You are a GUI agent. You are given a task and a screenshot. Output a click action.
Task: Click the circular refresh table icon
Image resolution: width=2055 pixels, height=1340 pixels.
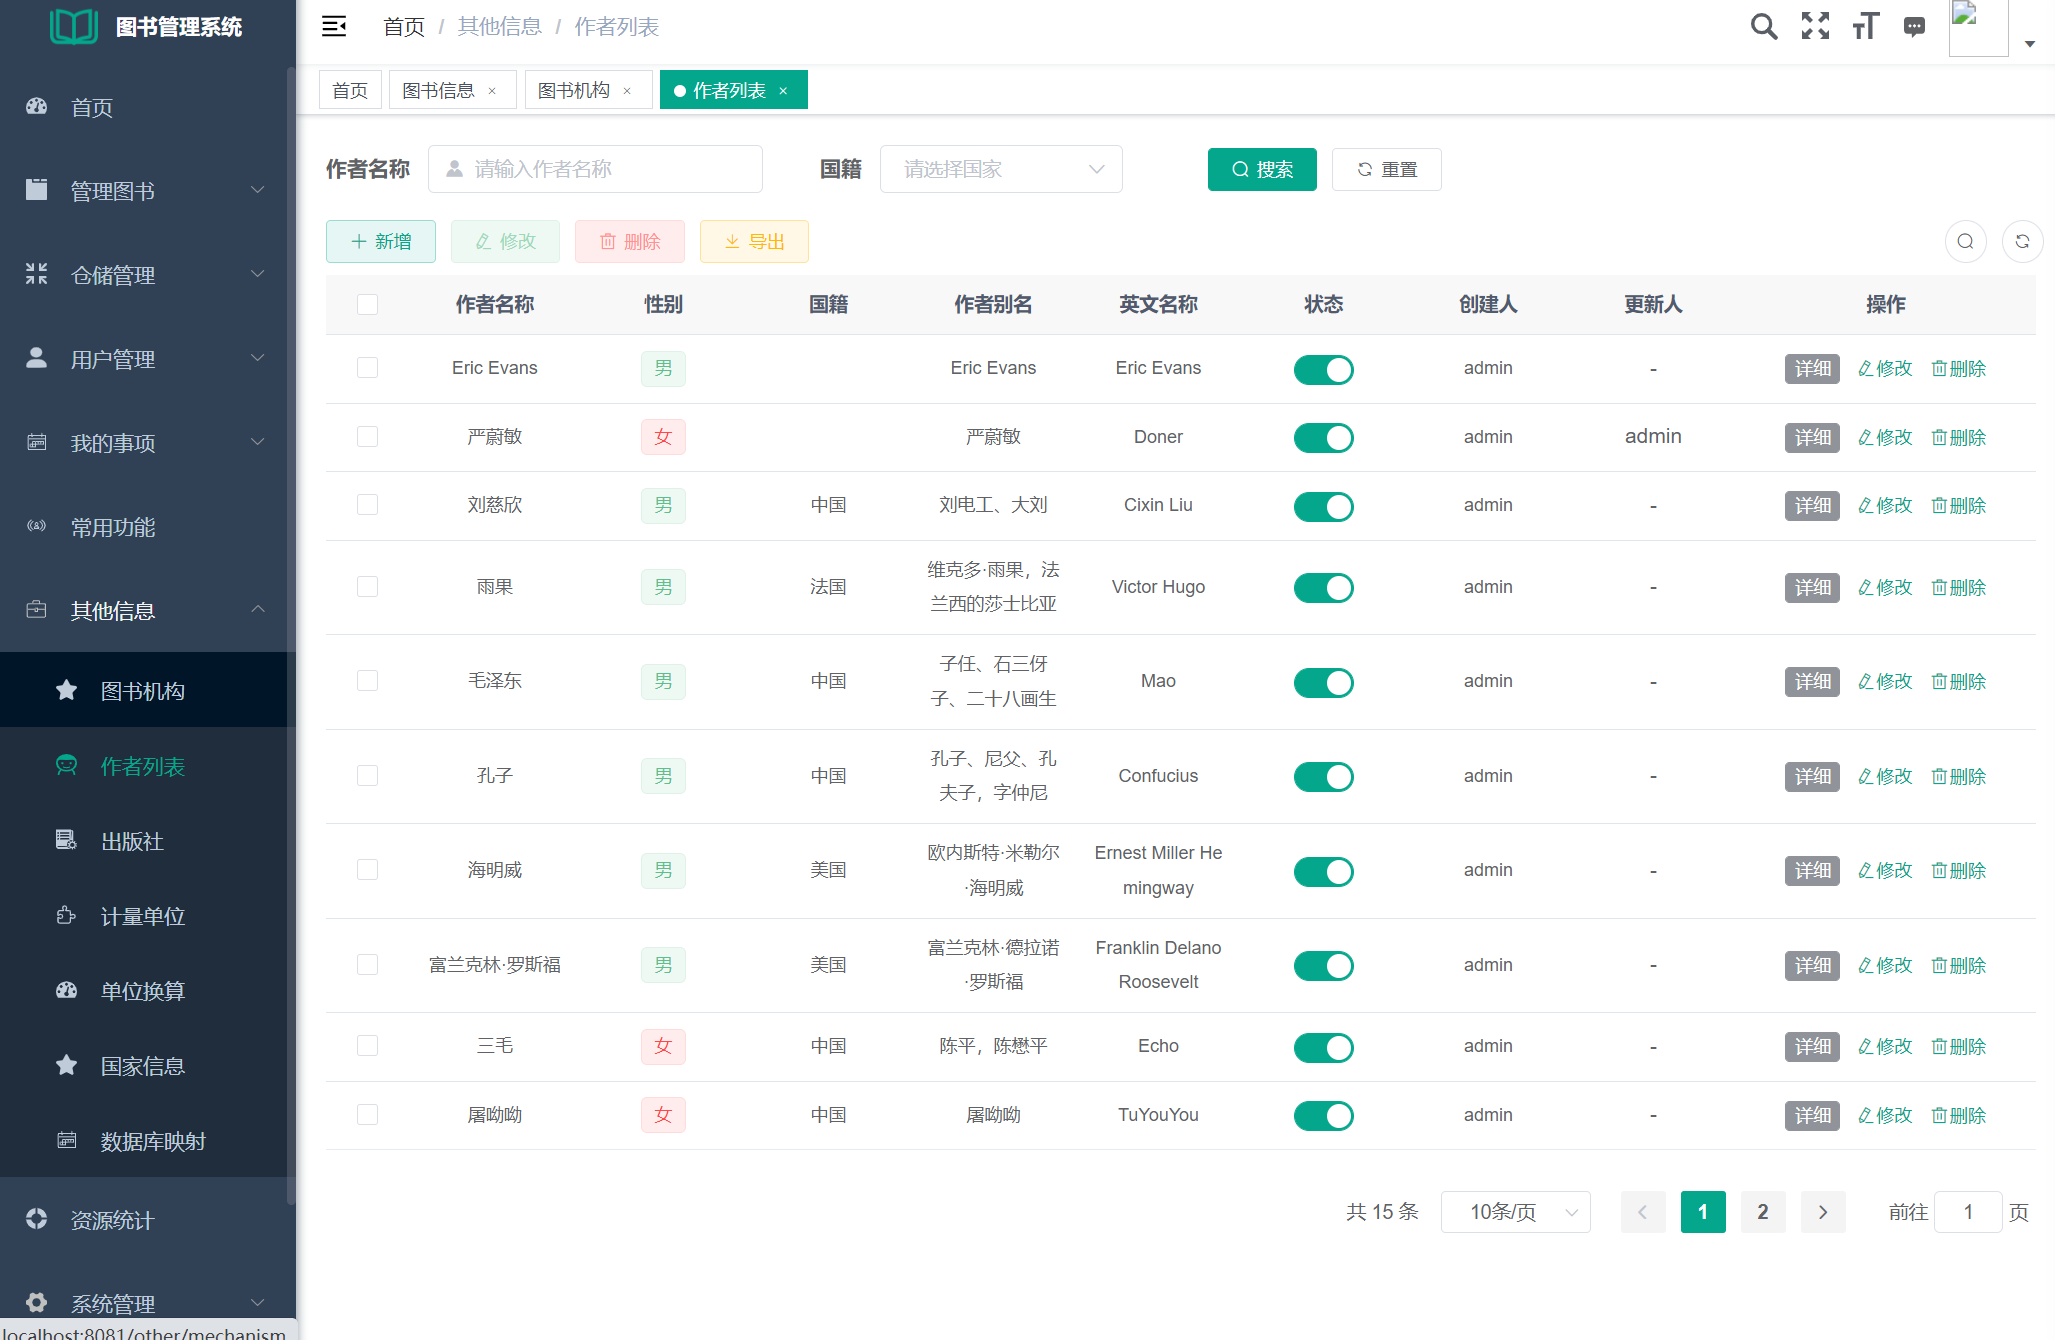(x=2022, y=241)
